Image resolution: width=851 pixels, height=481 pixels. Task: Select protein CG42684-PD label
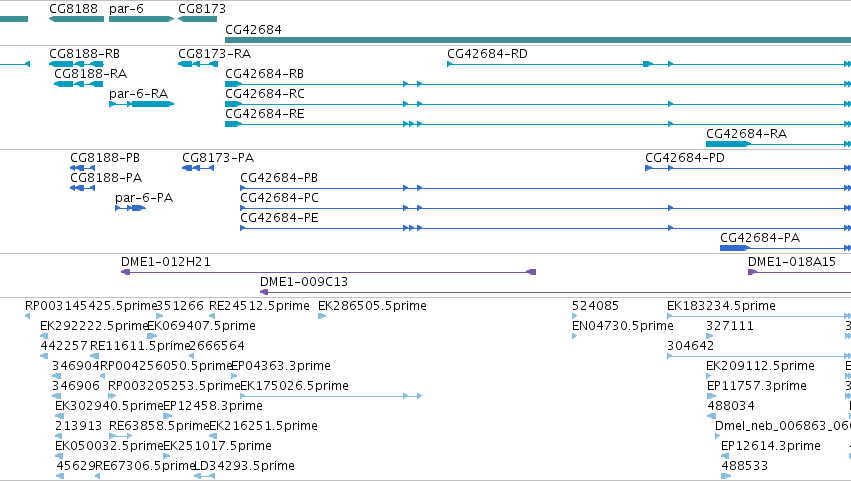point(685,157)
